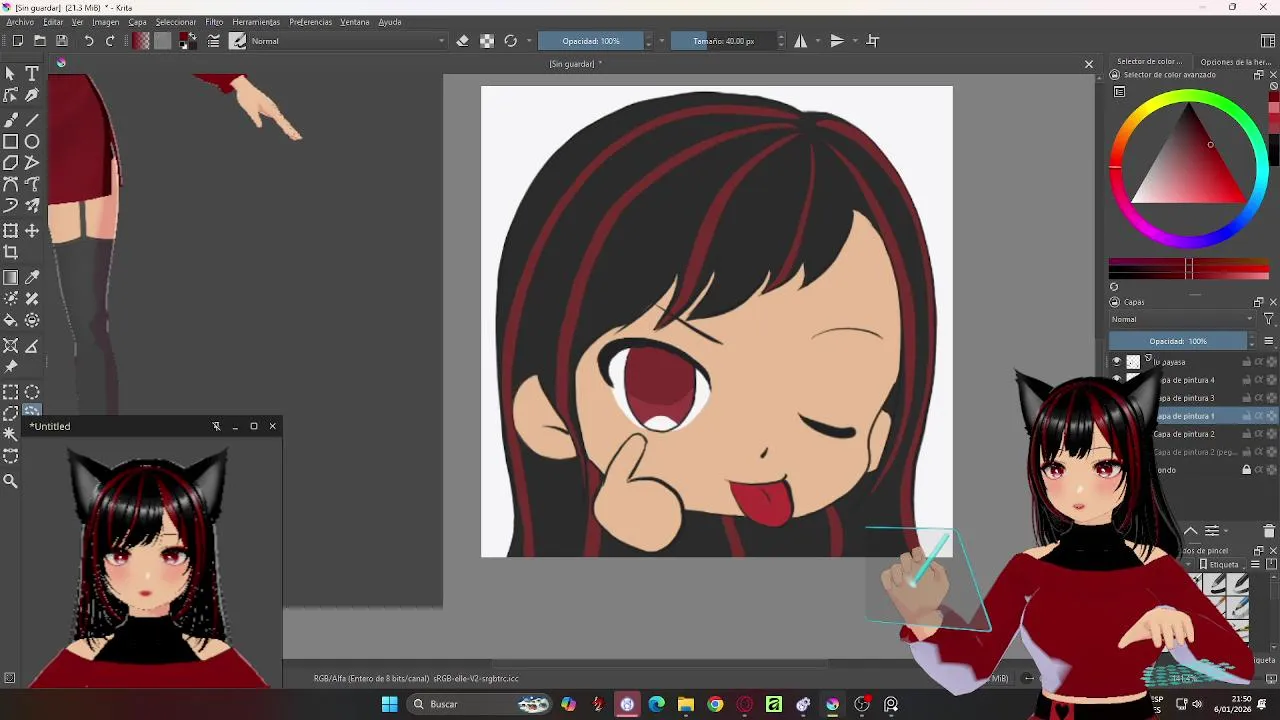The width and height of the screenshot is (1280, 720).
Task: Select the Ellipse shape tool
Action: point(32,142)
